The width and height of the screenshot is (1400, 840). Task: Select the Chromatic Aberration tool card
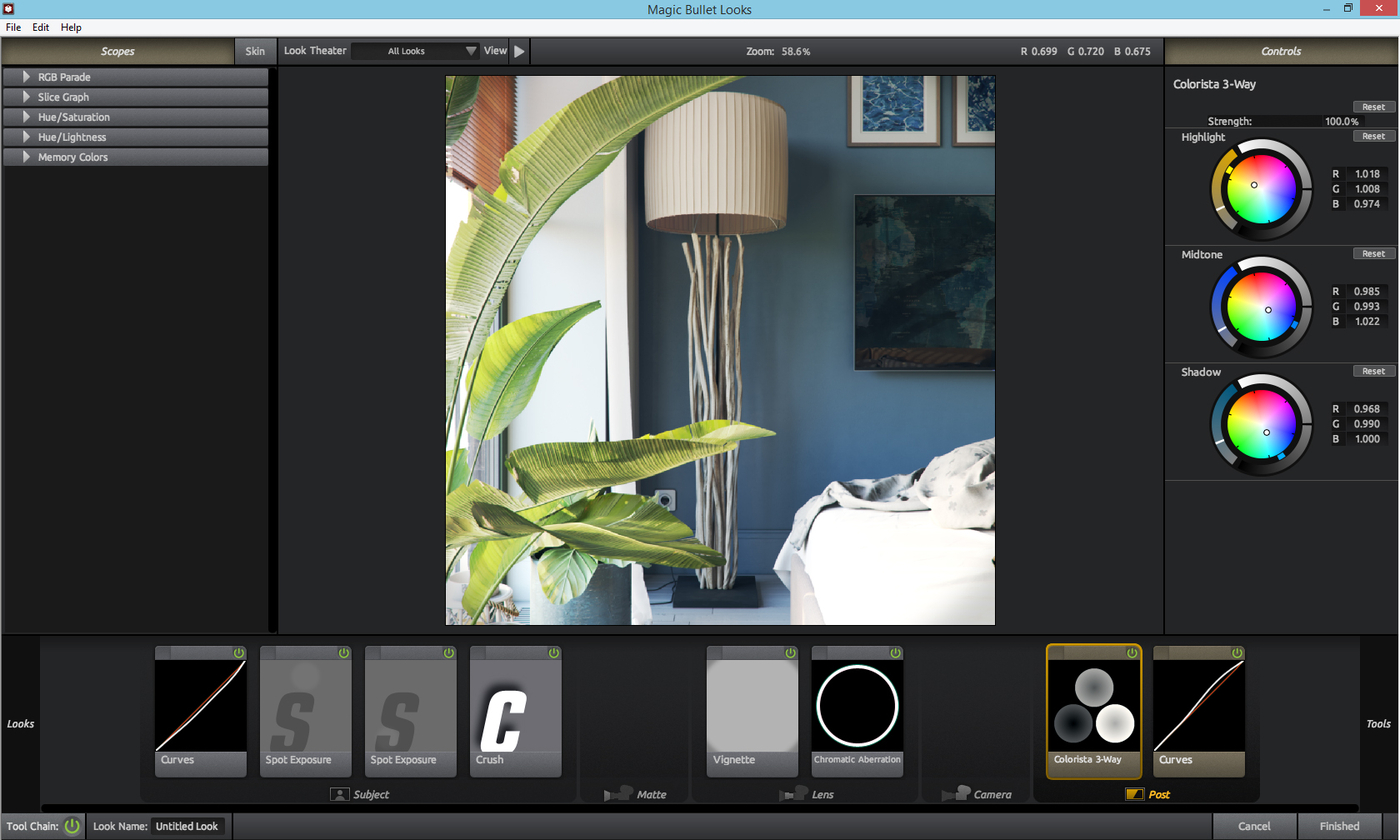click(x=857, y=711)
